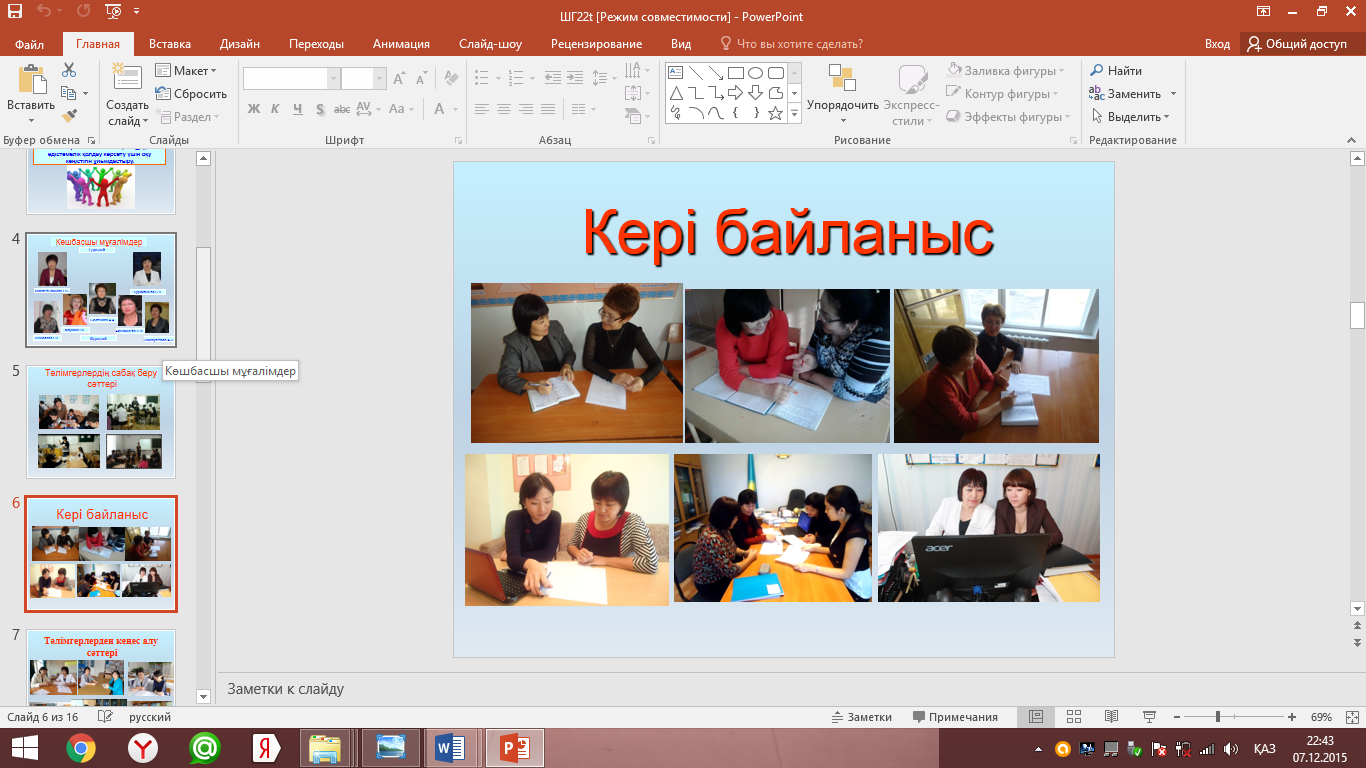The image size is (1366, 768).
Task: Switch to reading view icon
Action: [1111, 717]
